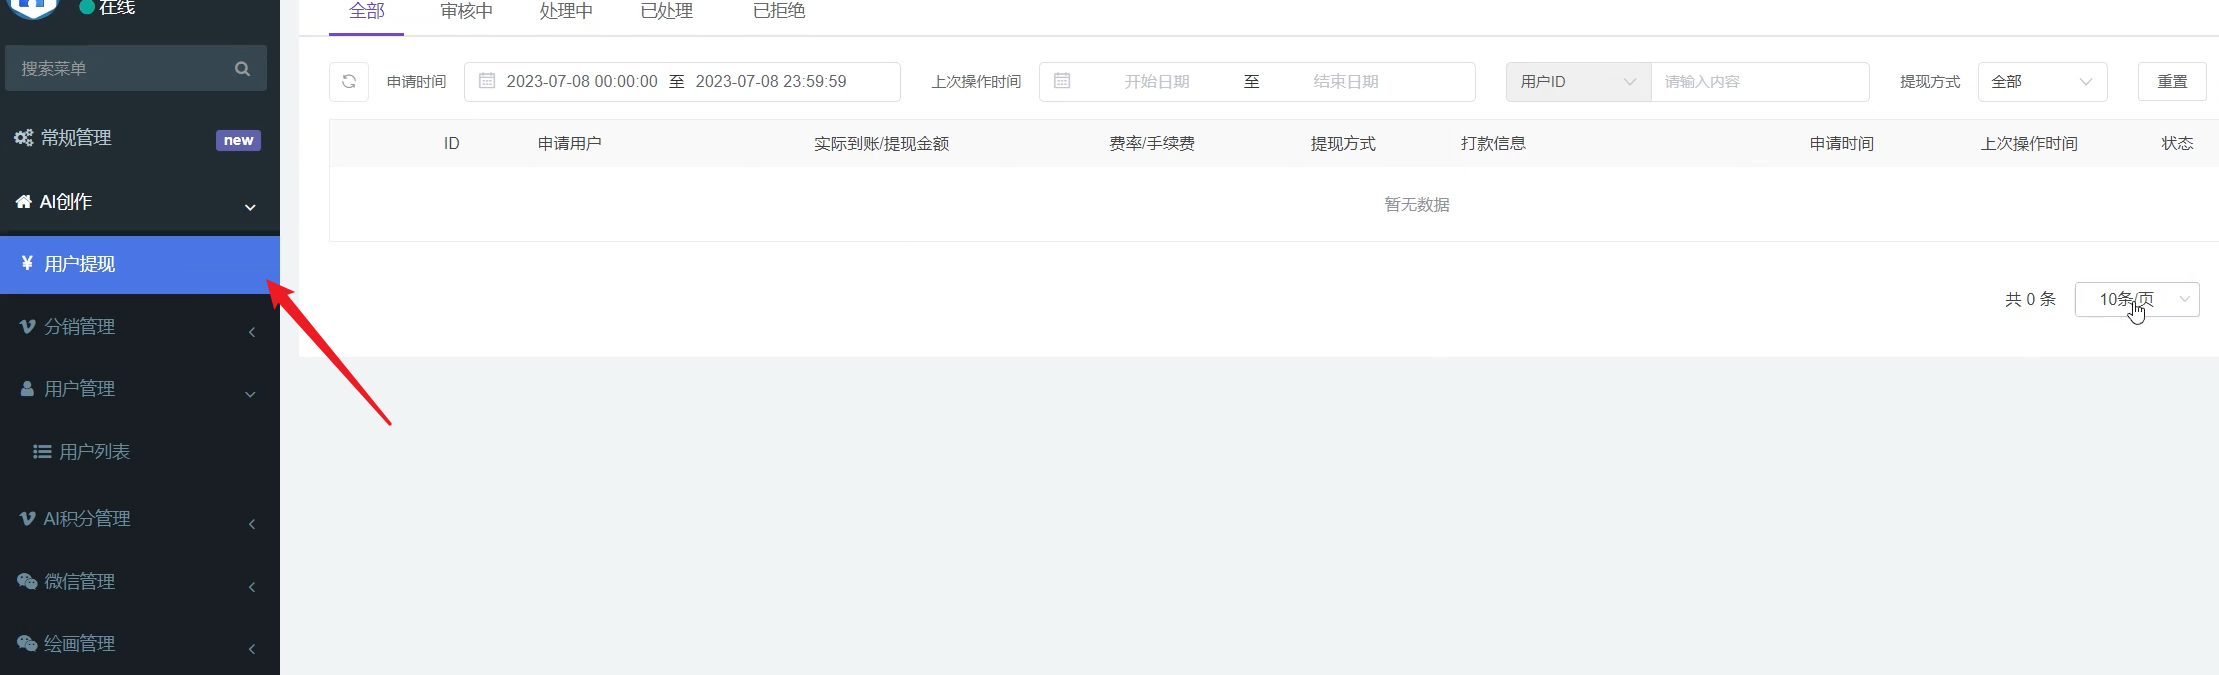Switch to the 已拒绝 tab
Image resolution: width=2219 pixels, height=675 pixels.
click(x=779, y=12)
